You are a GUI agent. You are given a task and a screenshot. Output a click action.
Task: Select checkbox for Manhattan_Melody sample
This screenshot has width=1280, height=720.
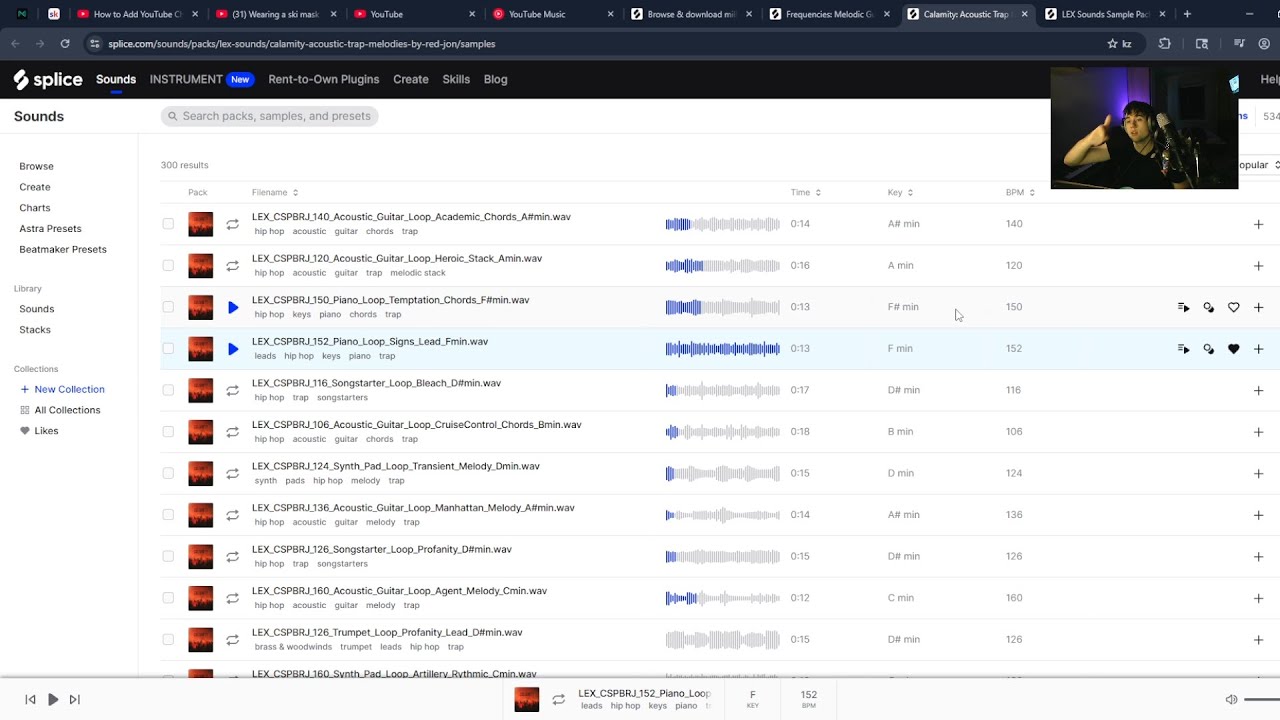coord(168,515)
